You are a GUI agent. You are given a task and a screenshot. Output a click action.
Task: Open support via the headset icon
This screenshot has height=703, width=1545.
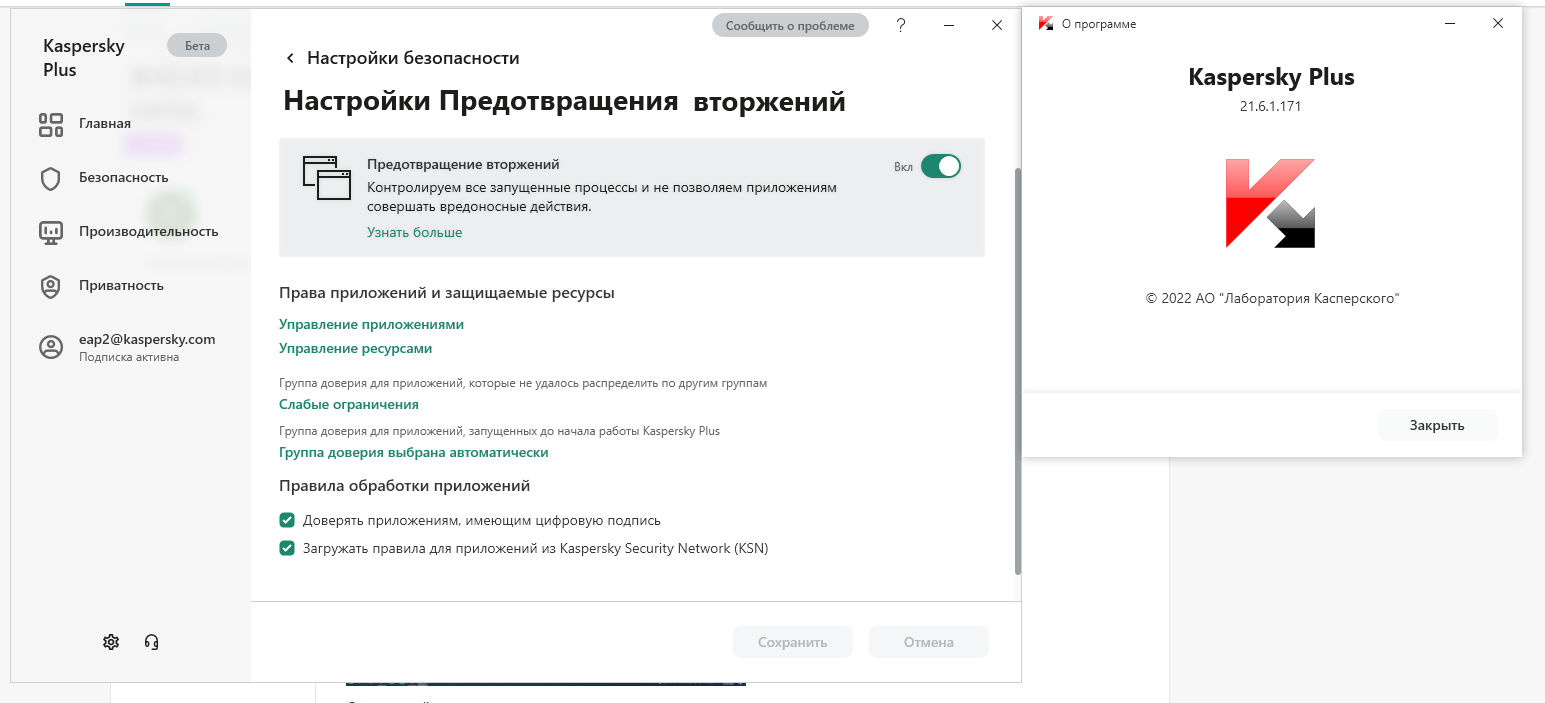(x=152, y=642)
